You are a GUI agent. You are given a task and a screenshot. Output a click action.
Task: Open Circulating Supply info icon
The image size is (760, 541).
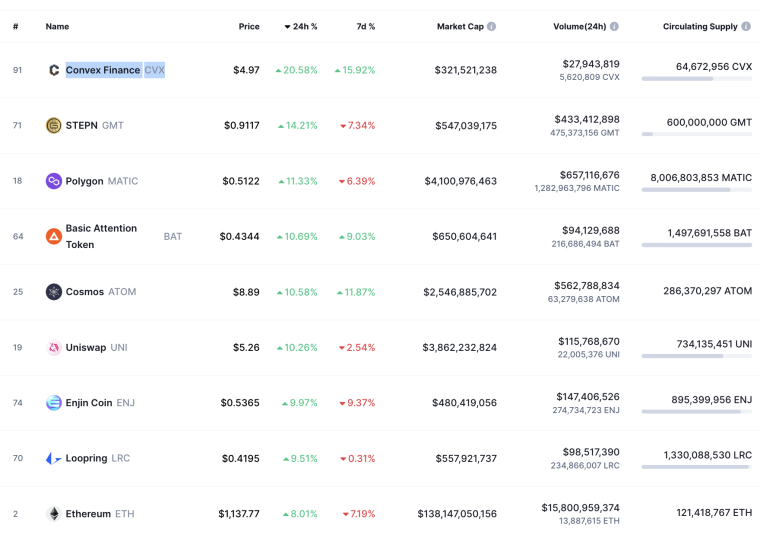click(x=746, y=27)
